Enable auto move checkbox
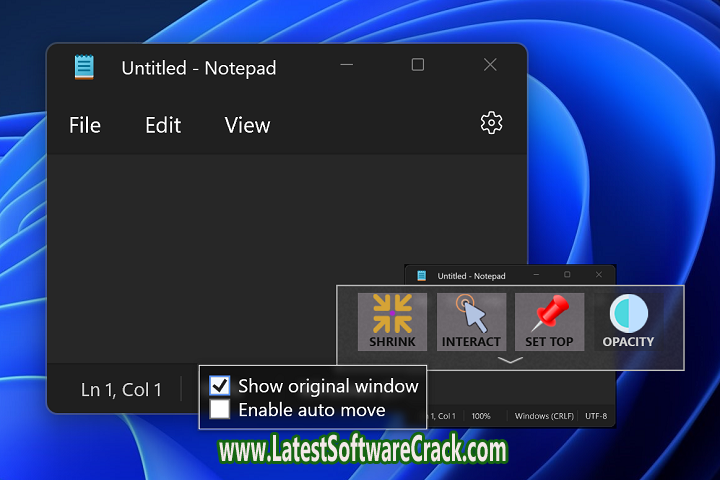 219,409
